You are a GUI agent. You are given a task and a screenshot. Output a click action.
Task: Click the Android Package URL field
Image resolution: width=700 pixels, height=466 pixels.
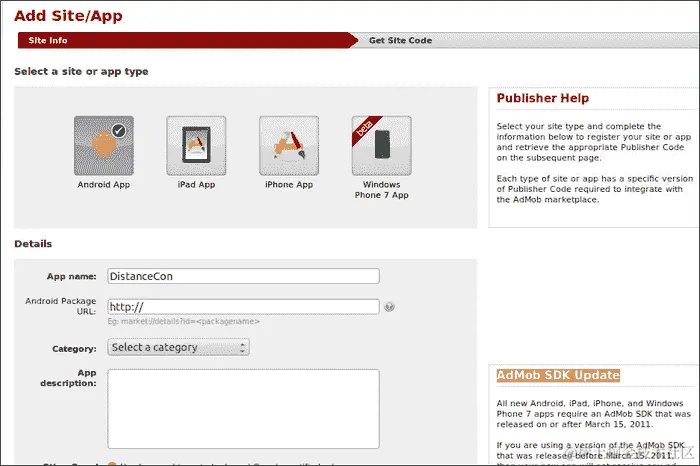coord(243,307)
